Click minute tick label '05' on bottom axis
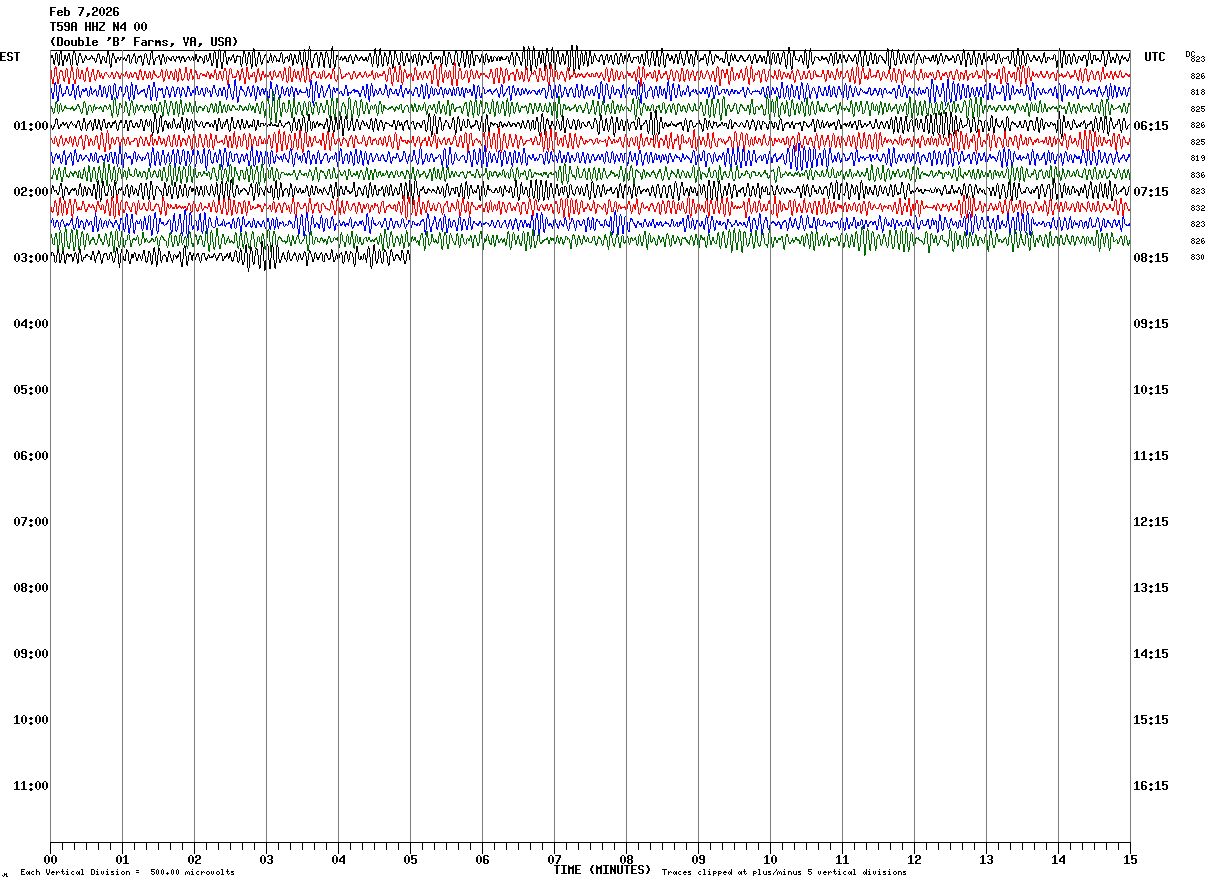Screen dimensions: 1210x886 (x=410, y=860)
